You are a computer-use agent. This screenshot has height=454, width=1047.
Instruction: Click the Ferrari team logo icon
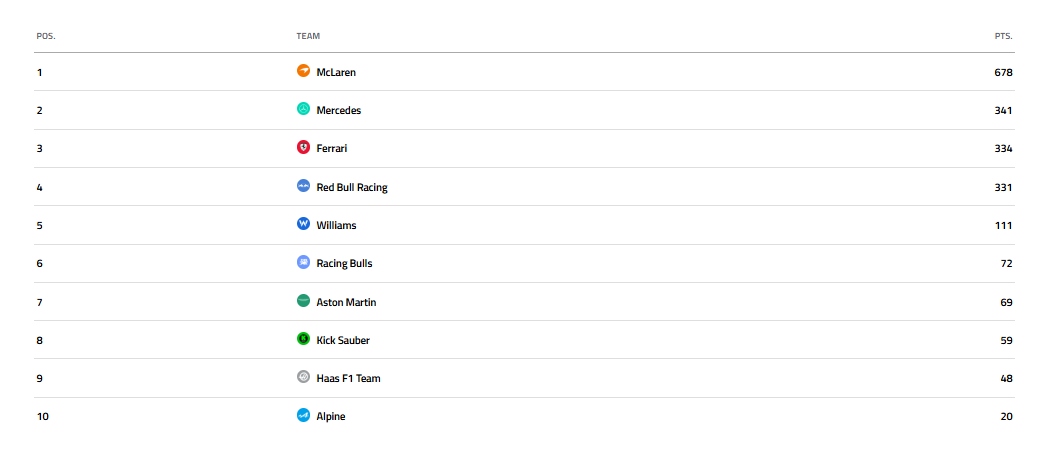[x=303, y=148]
